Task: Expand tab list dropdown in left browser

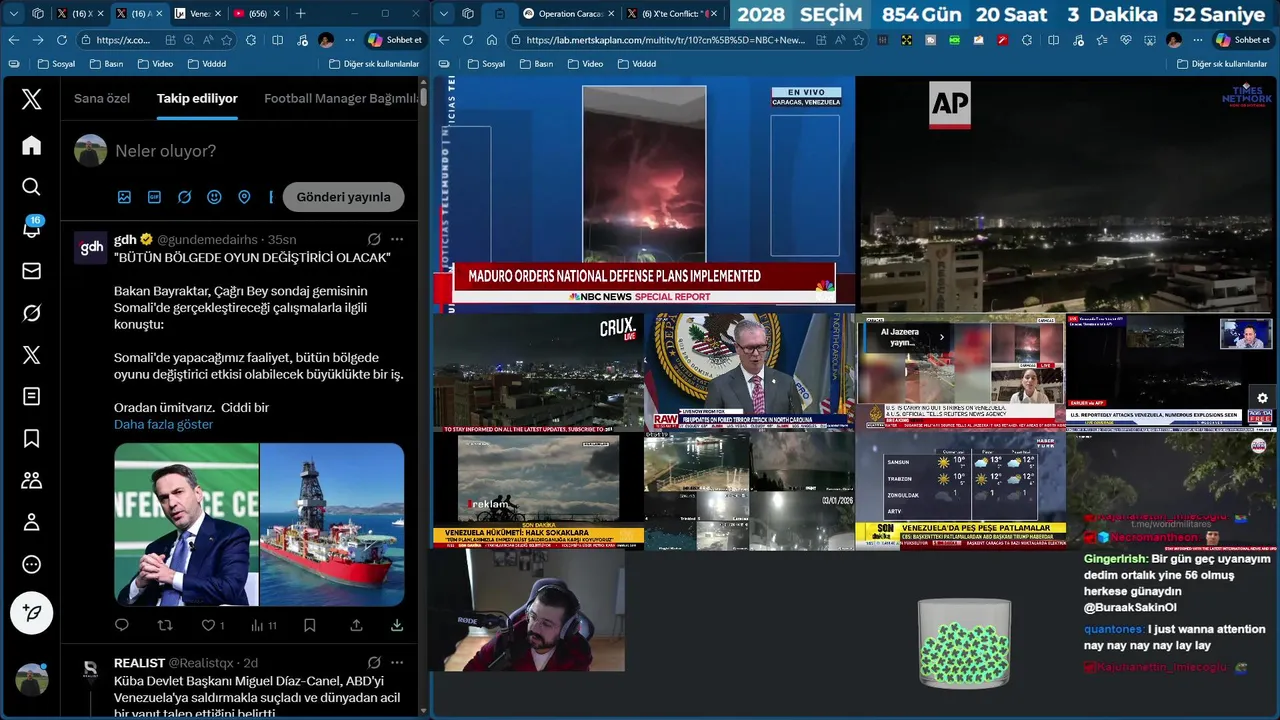Action: click(14, 13)
